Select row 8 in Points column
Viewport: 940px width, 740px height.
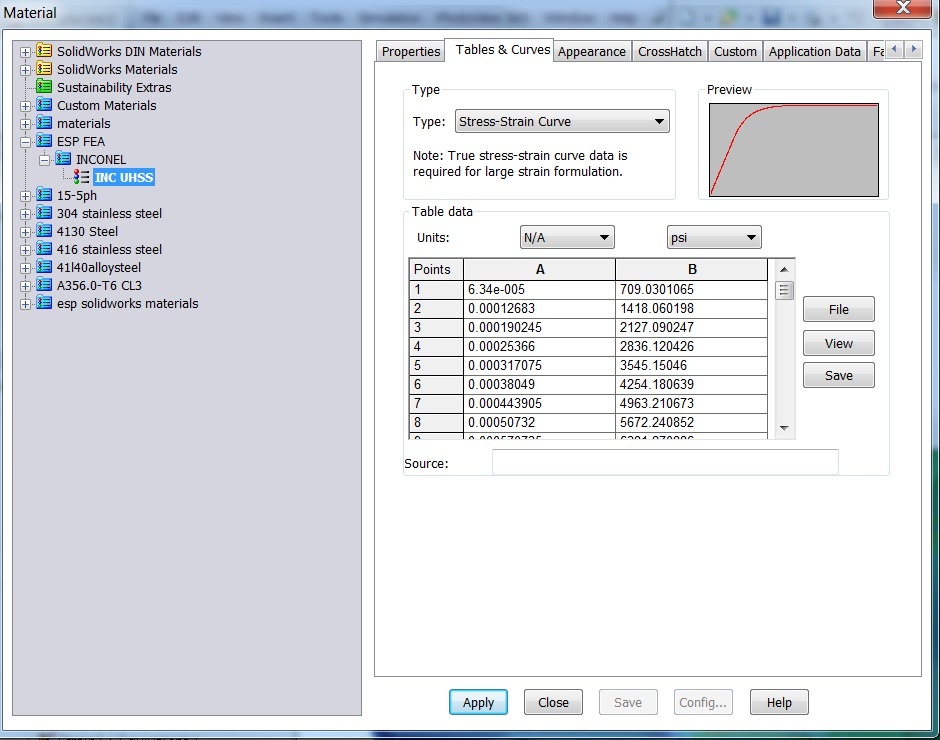click(x=436, y=422)
